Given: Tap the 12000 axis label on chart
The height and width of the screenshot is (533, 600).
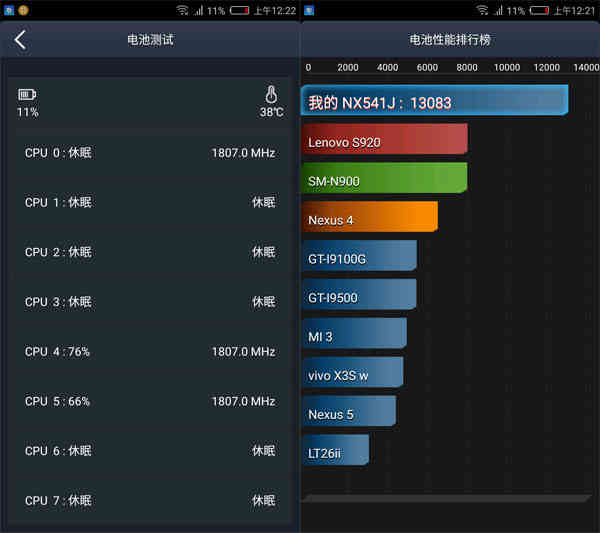Looking at the screenshot, I should [546, 68].
